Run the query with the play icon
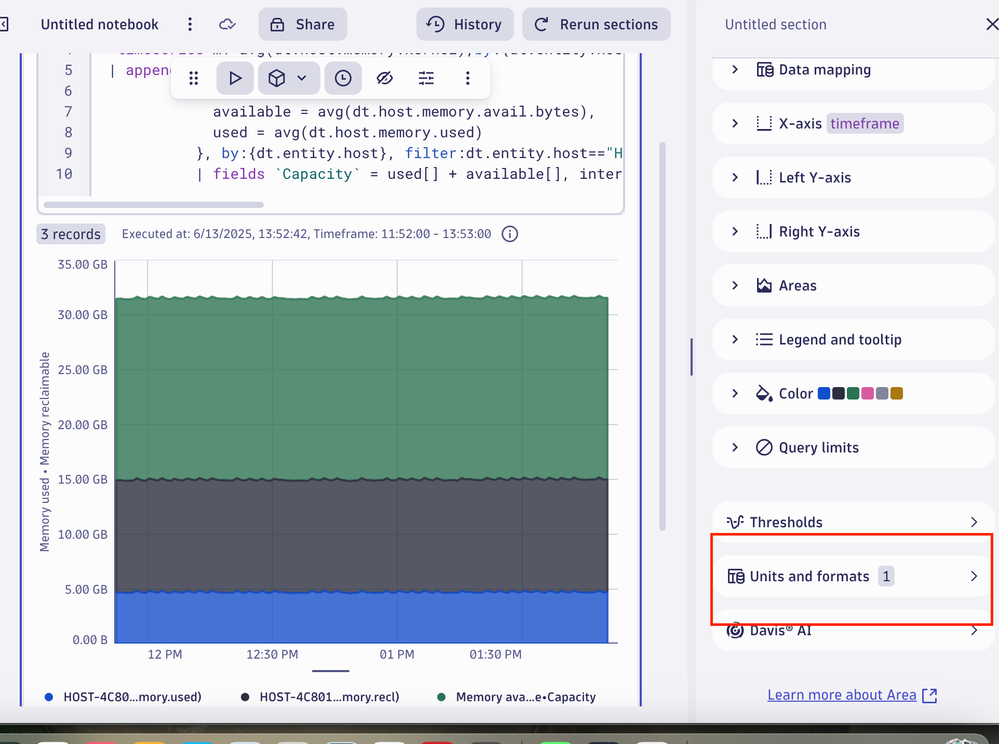Viewport: 999px width, 744px height. click(x=235, y=78)
